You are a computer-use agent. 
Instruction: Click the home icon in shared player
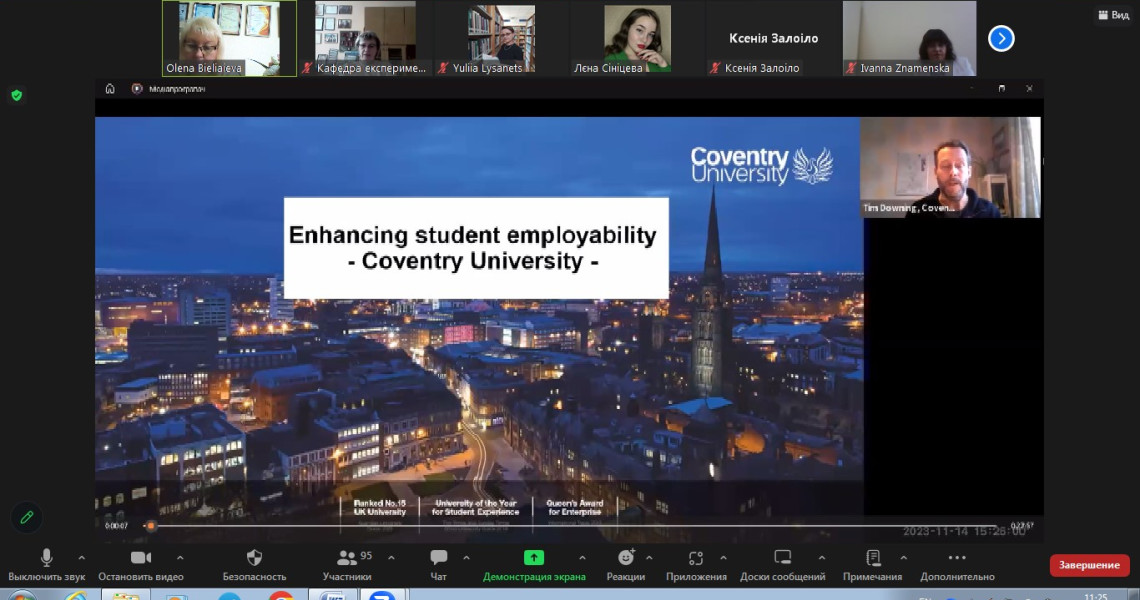pyautogui.click(x=110, y=89)
